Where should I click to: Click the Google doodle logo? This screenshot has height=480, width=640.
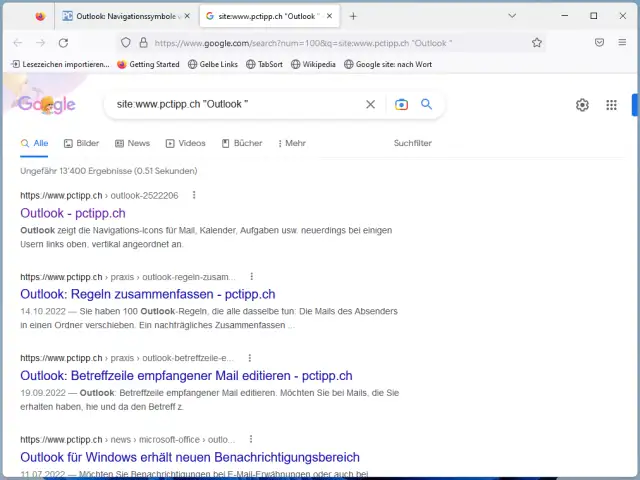(46, 104)
